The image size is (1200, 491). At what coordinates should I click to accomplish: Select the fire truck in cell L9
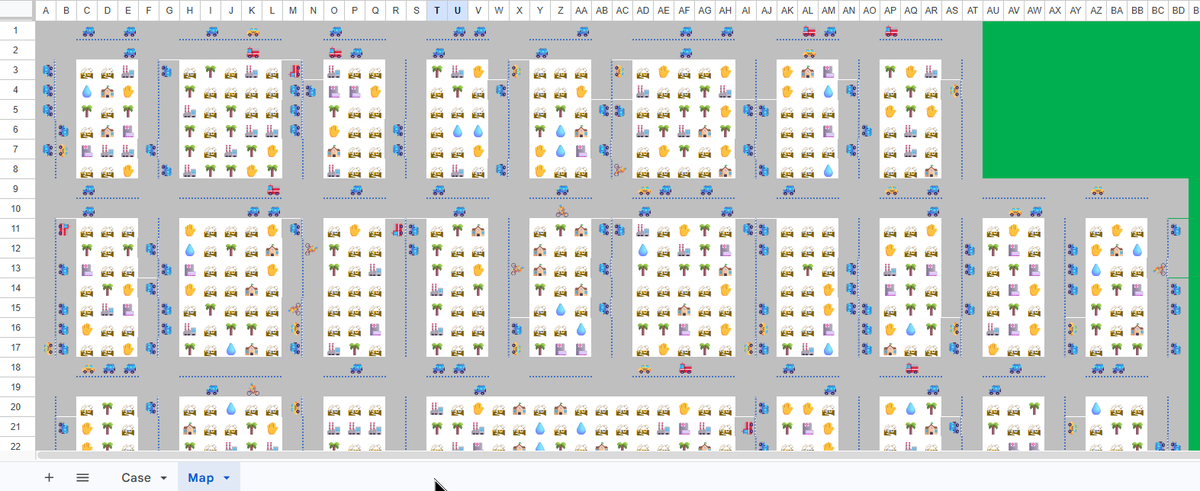(273, 189)
